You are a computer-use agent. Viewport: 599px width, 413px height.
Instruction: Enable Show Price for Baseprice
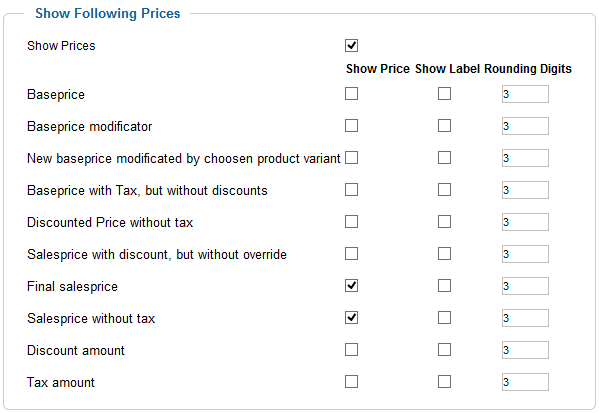(351, 94)
